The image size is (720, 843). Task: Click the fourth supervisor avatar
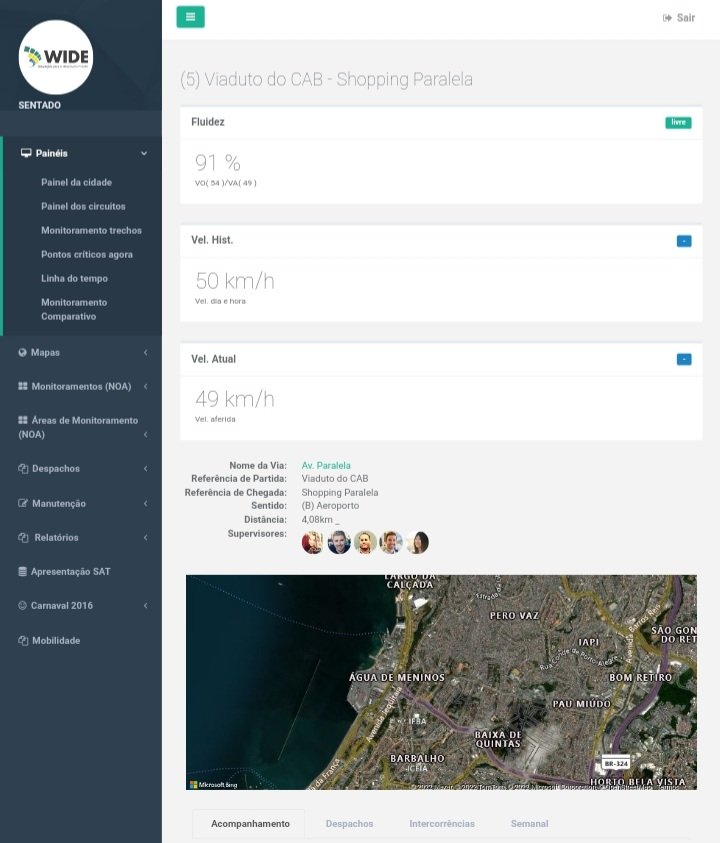[x=391, y=542]
